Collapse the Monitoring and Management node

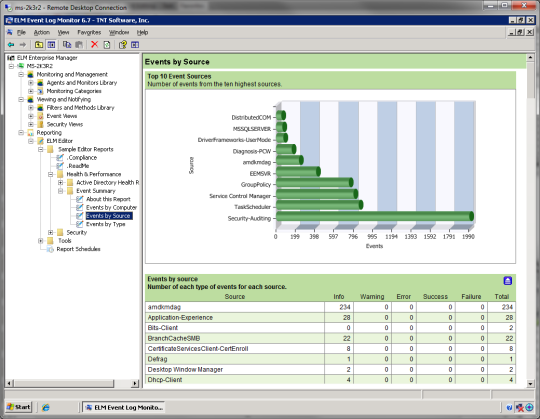21,74
